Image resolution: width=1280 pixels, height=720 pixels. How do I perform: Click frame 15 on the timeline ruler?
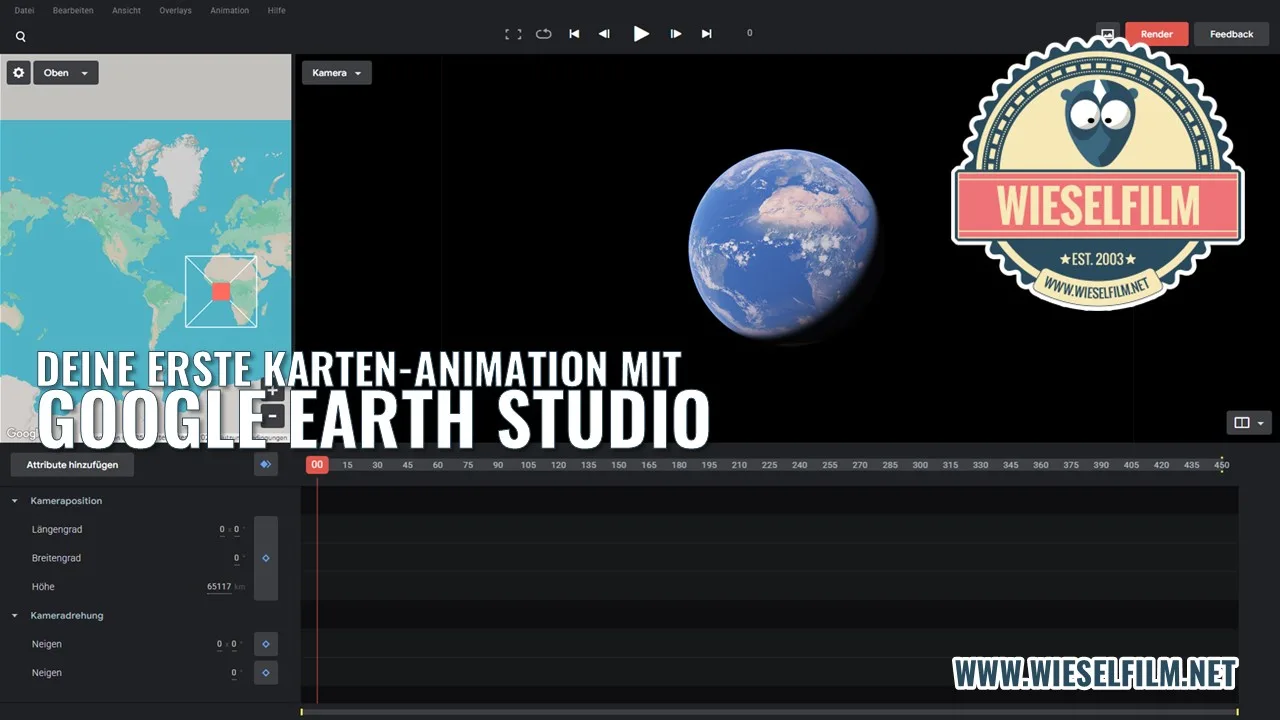(347, 465)
